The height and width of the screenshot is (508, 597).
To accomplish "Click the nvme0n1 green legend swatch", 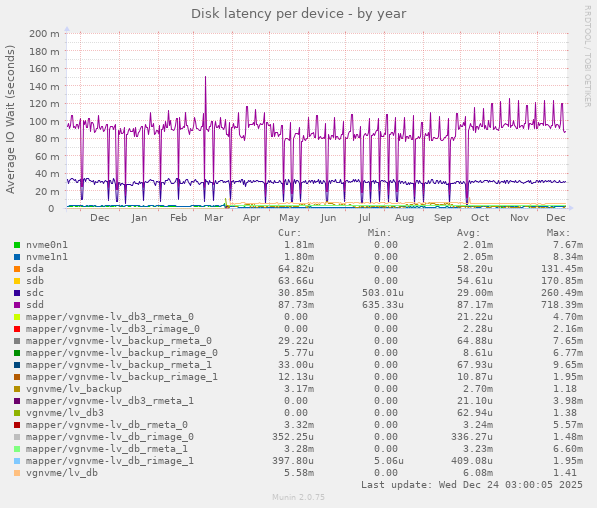I will pos(17,245).
